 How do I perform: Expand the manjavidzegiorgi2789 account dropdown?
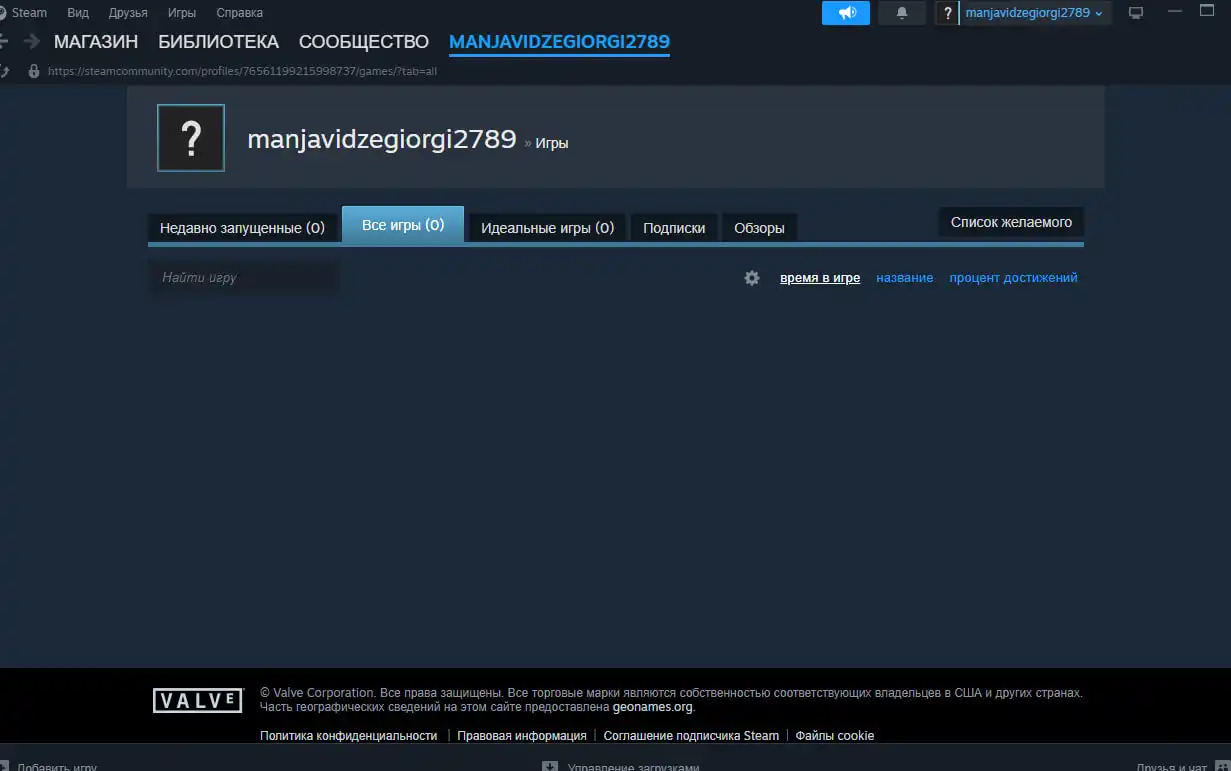click(1034, 13)
